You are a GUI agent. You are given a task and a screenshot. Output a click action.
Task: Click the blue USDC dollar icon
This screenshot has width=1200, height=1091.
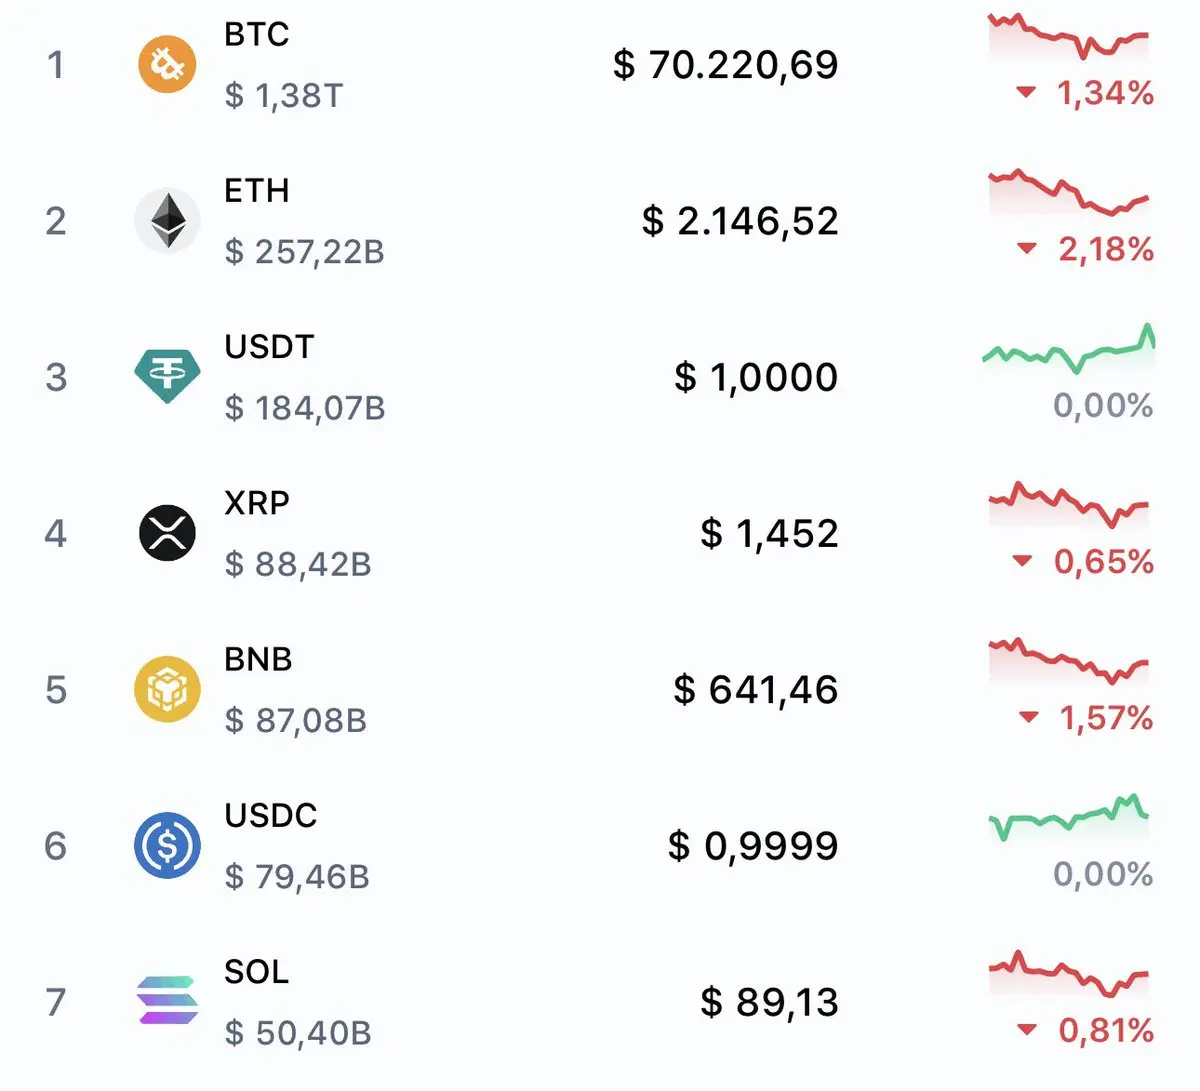pos(167,845)
